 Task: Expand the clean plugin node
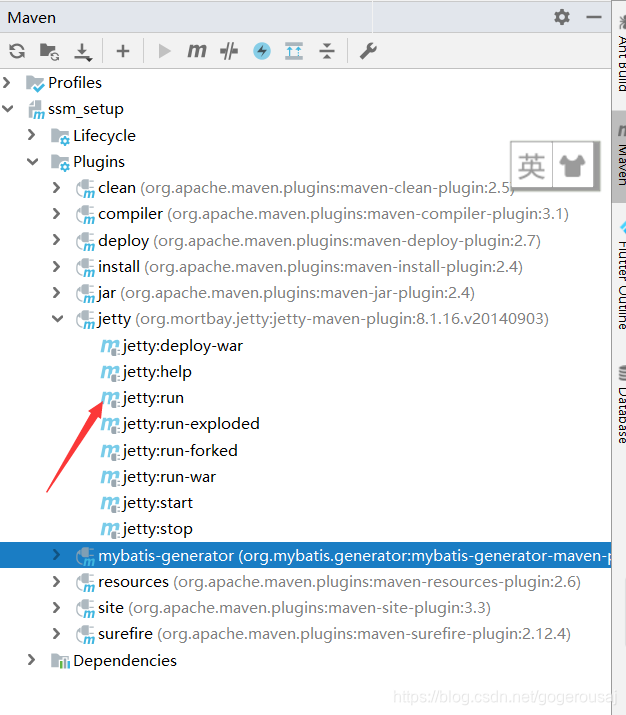click(x=57, y=187)
